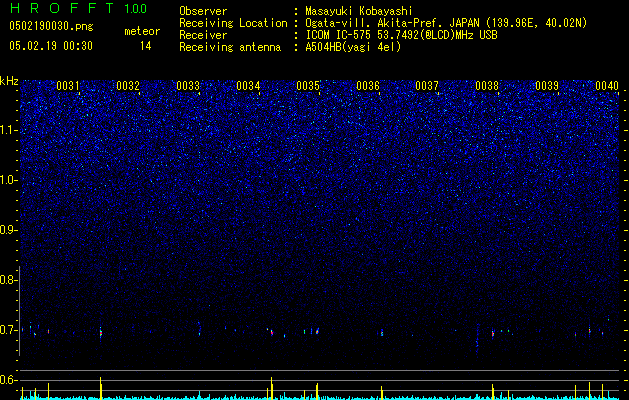
Task: Click the version number 1.00
Action: coord(136,8)
